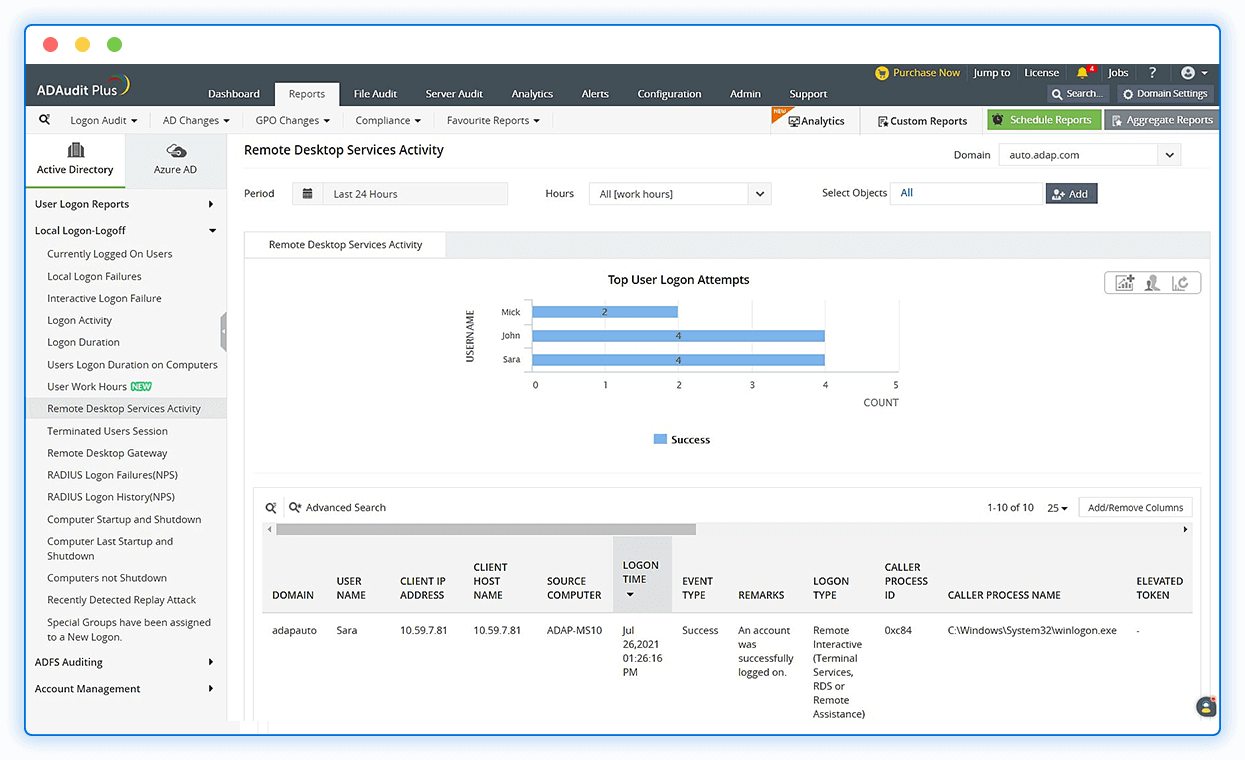The image size is (1245, 760).
Task: Click the chat assistant icon at bottom right
Action: tap(1206, 707)
